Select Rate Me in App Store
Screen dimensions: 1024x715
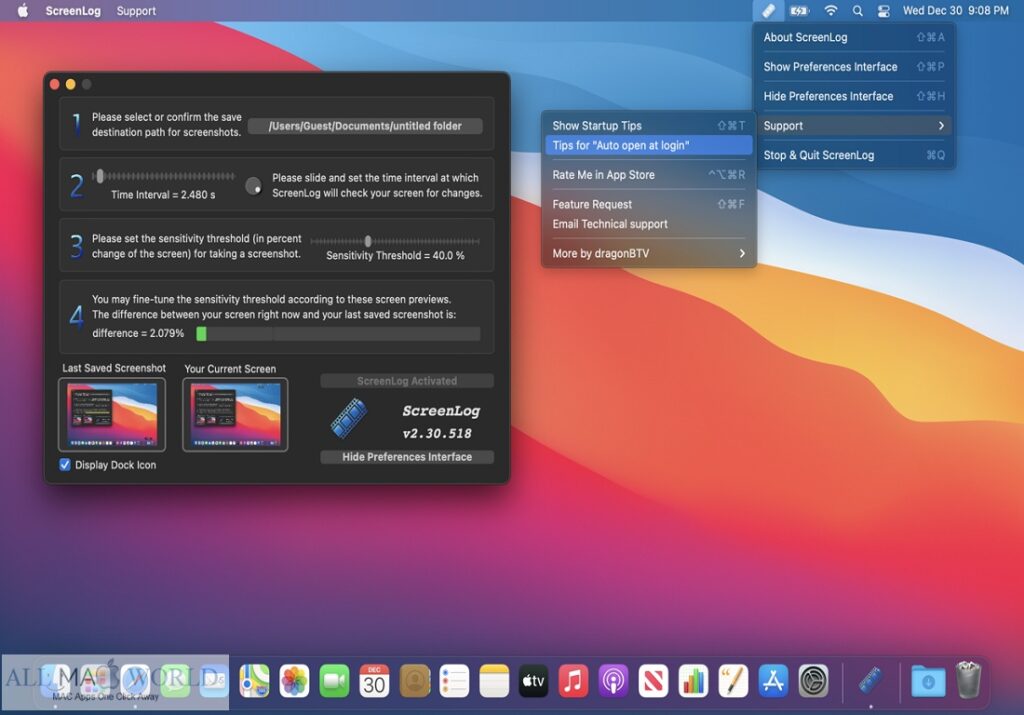point(648,175)
